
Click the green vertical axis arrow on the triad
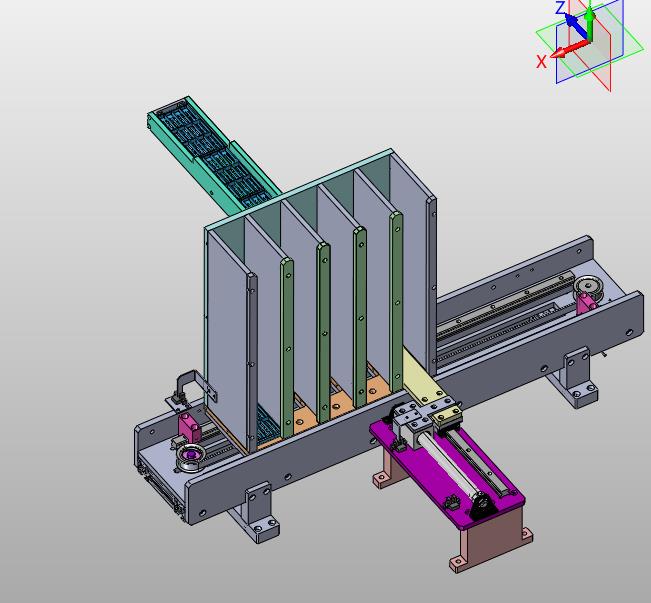(590, 23)
